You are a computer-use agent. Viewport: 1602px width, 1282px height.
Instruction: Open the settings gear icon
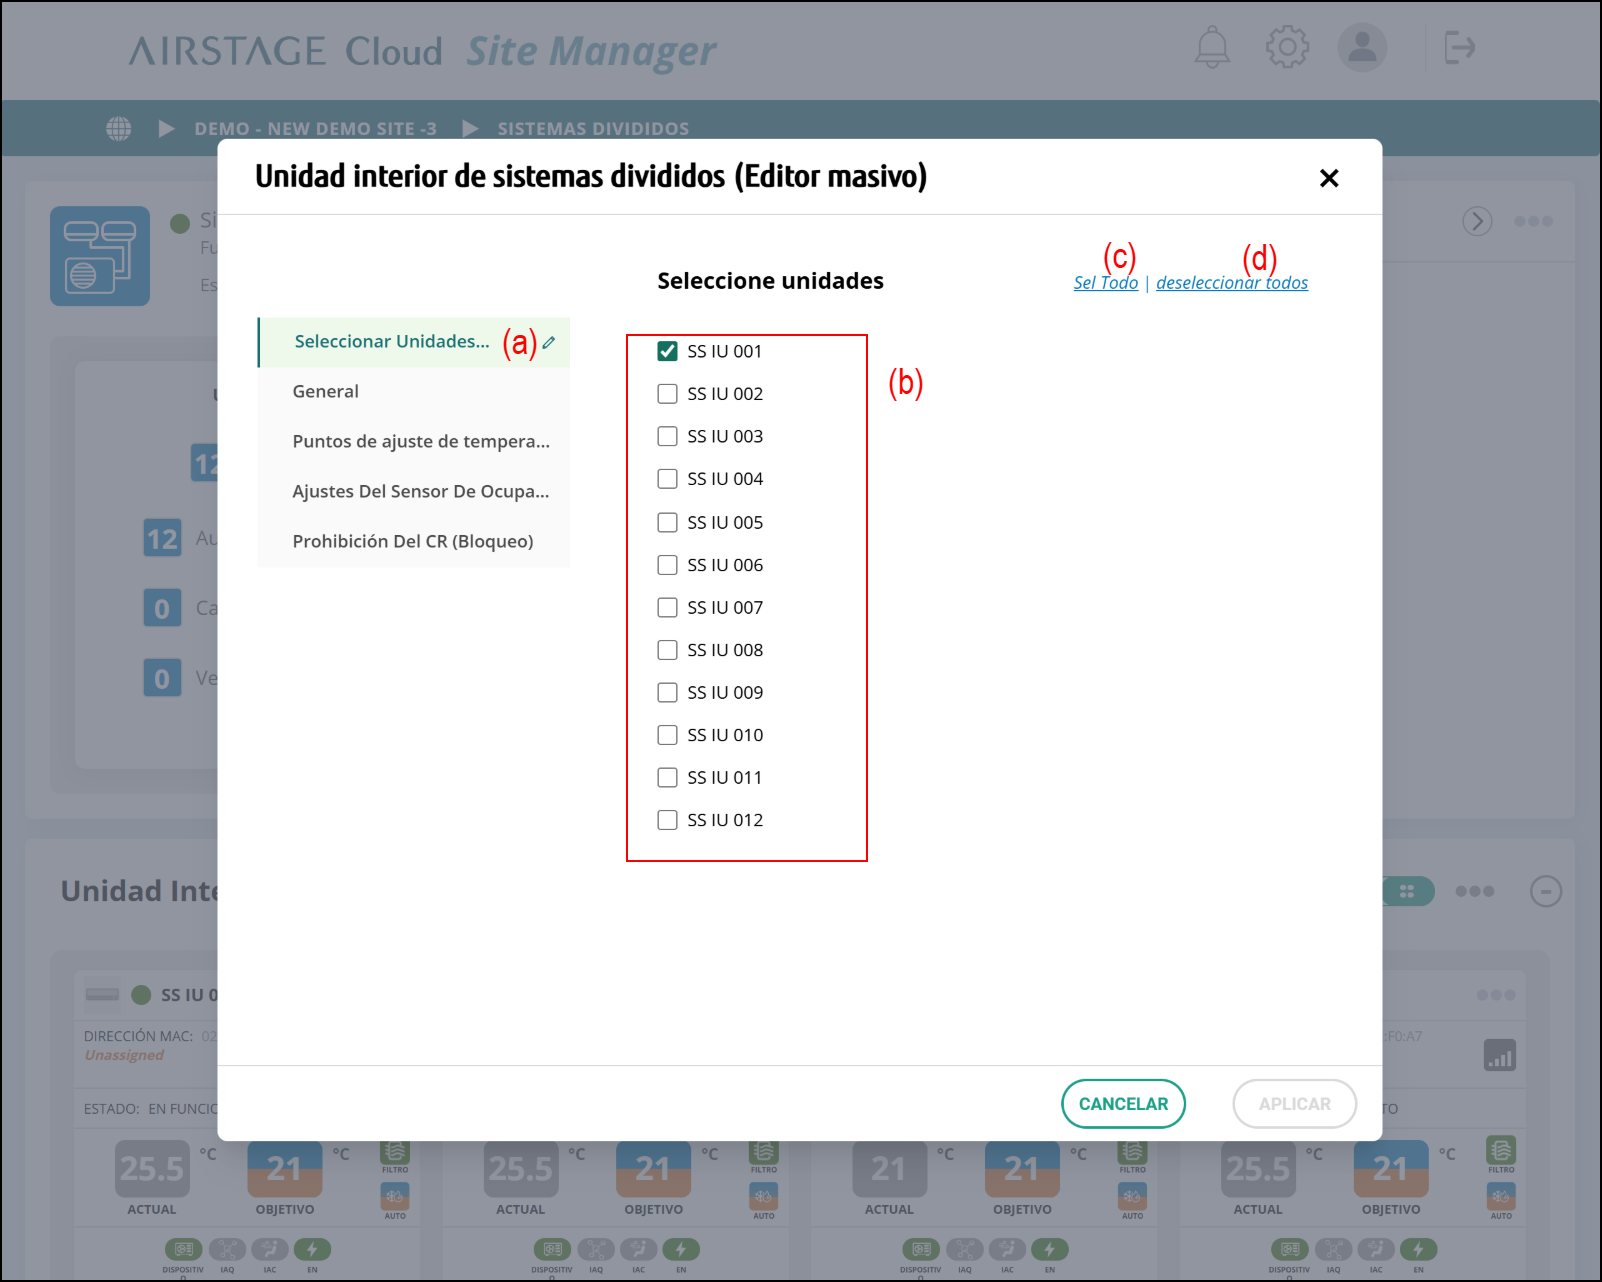tap(1287, 48)
